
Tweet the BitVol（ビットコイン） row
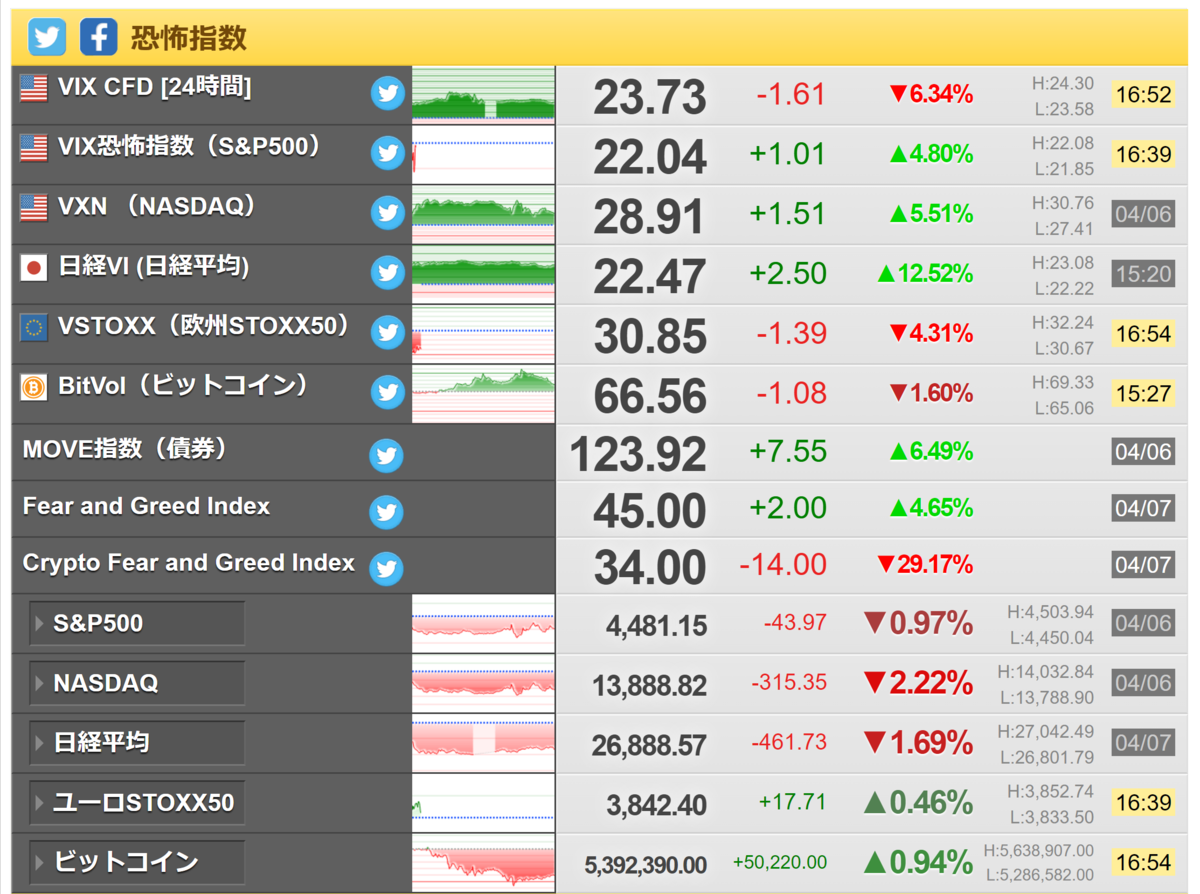[388, 392]
